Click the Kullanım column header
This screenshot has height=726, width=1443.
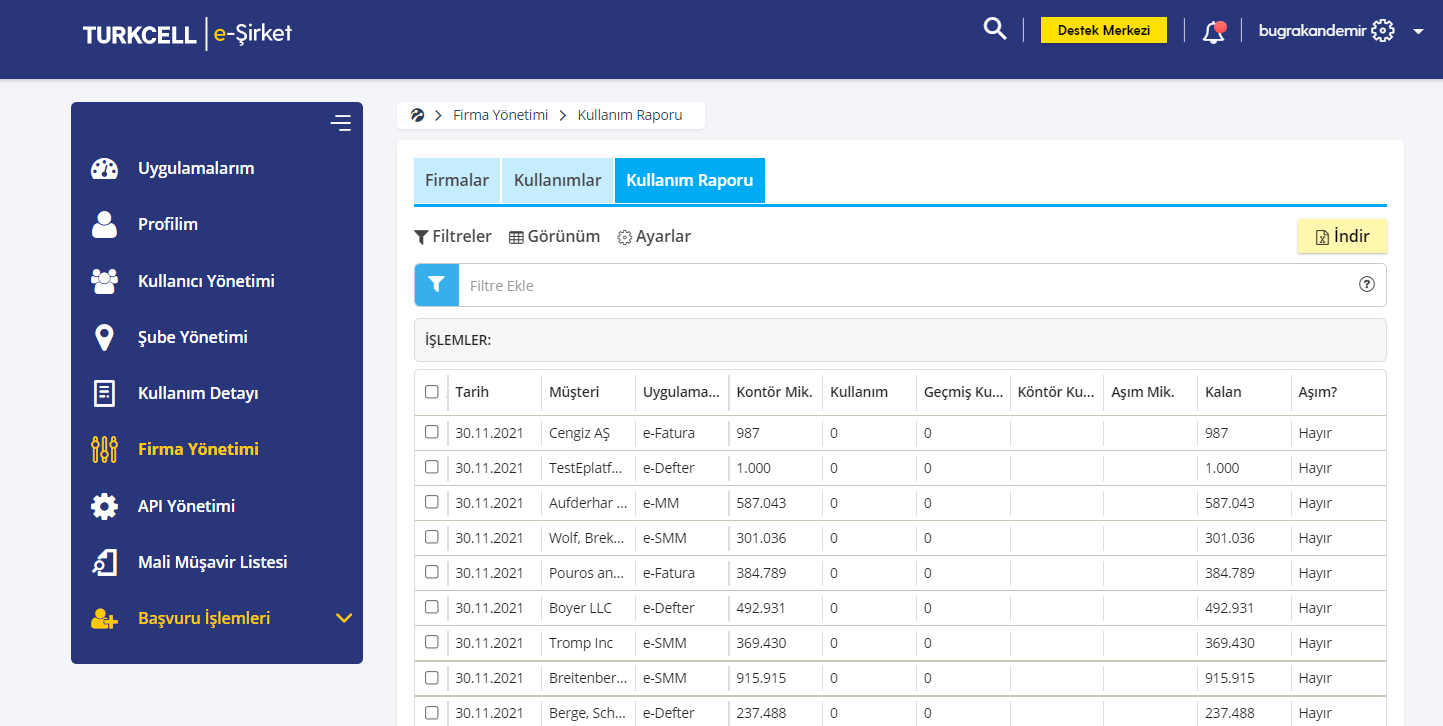[x=859, y=392]
